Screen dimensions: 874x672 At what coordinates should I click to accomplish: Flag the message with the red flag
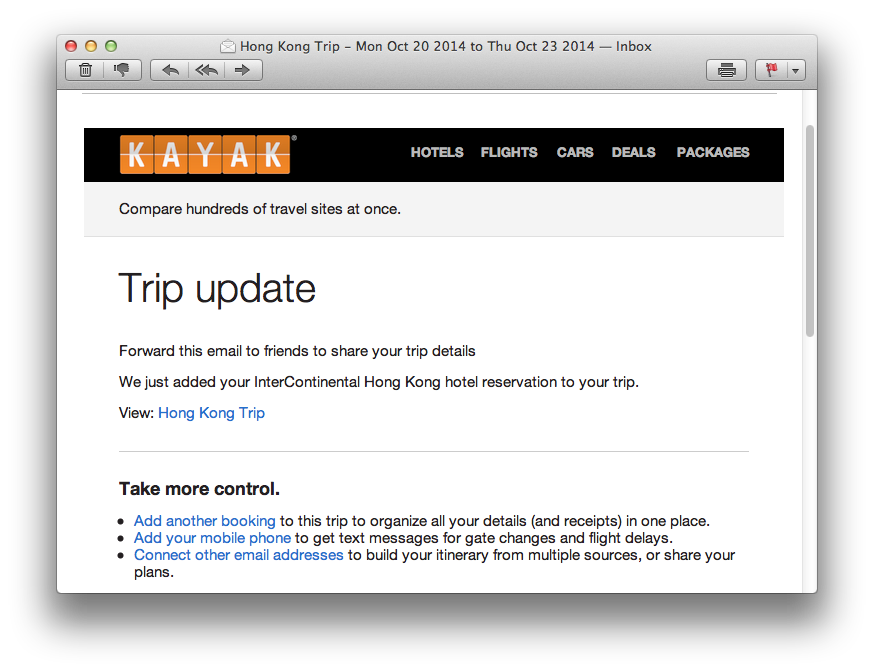(x=771, y=70)
